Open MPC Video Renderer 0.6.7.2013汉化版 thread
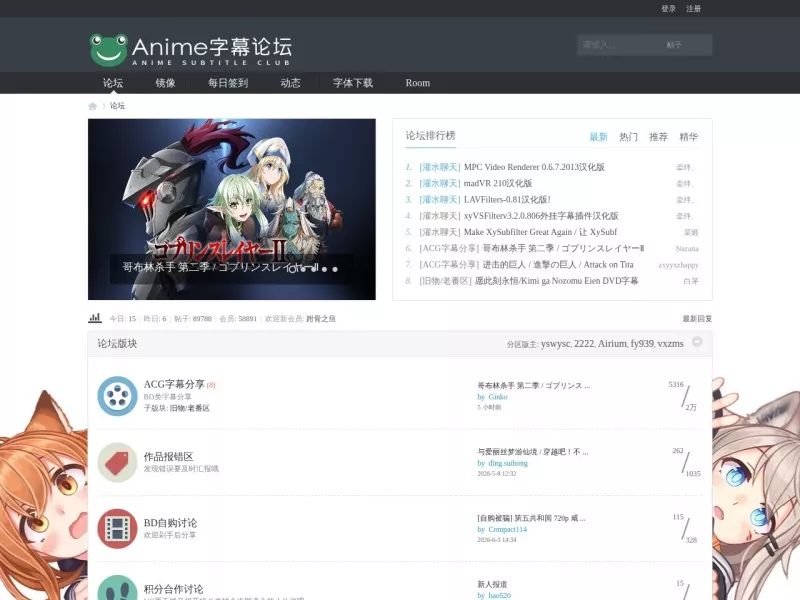 click(x=534, y=167)
